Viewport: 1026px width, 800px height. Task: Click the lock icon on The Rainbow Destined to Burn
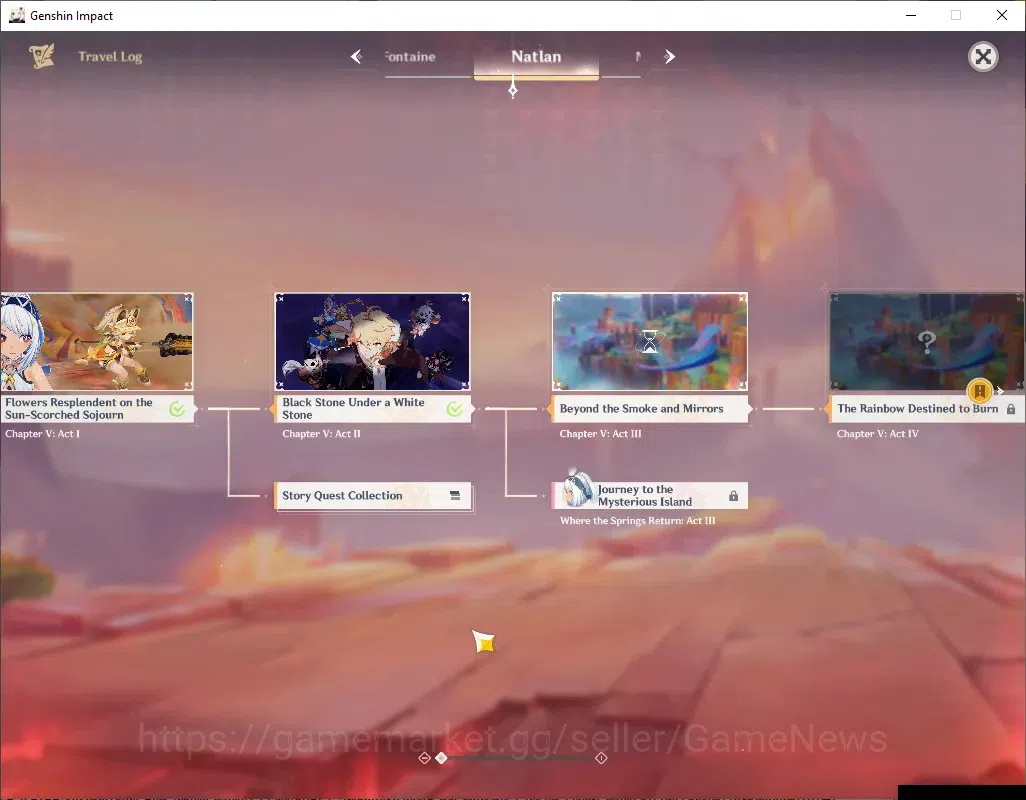pyautogui.click(x=1011, y=409)
